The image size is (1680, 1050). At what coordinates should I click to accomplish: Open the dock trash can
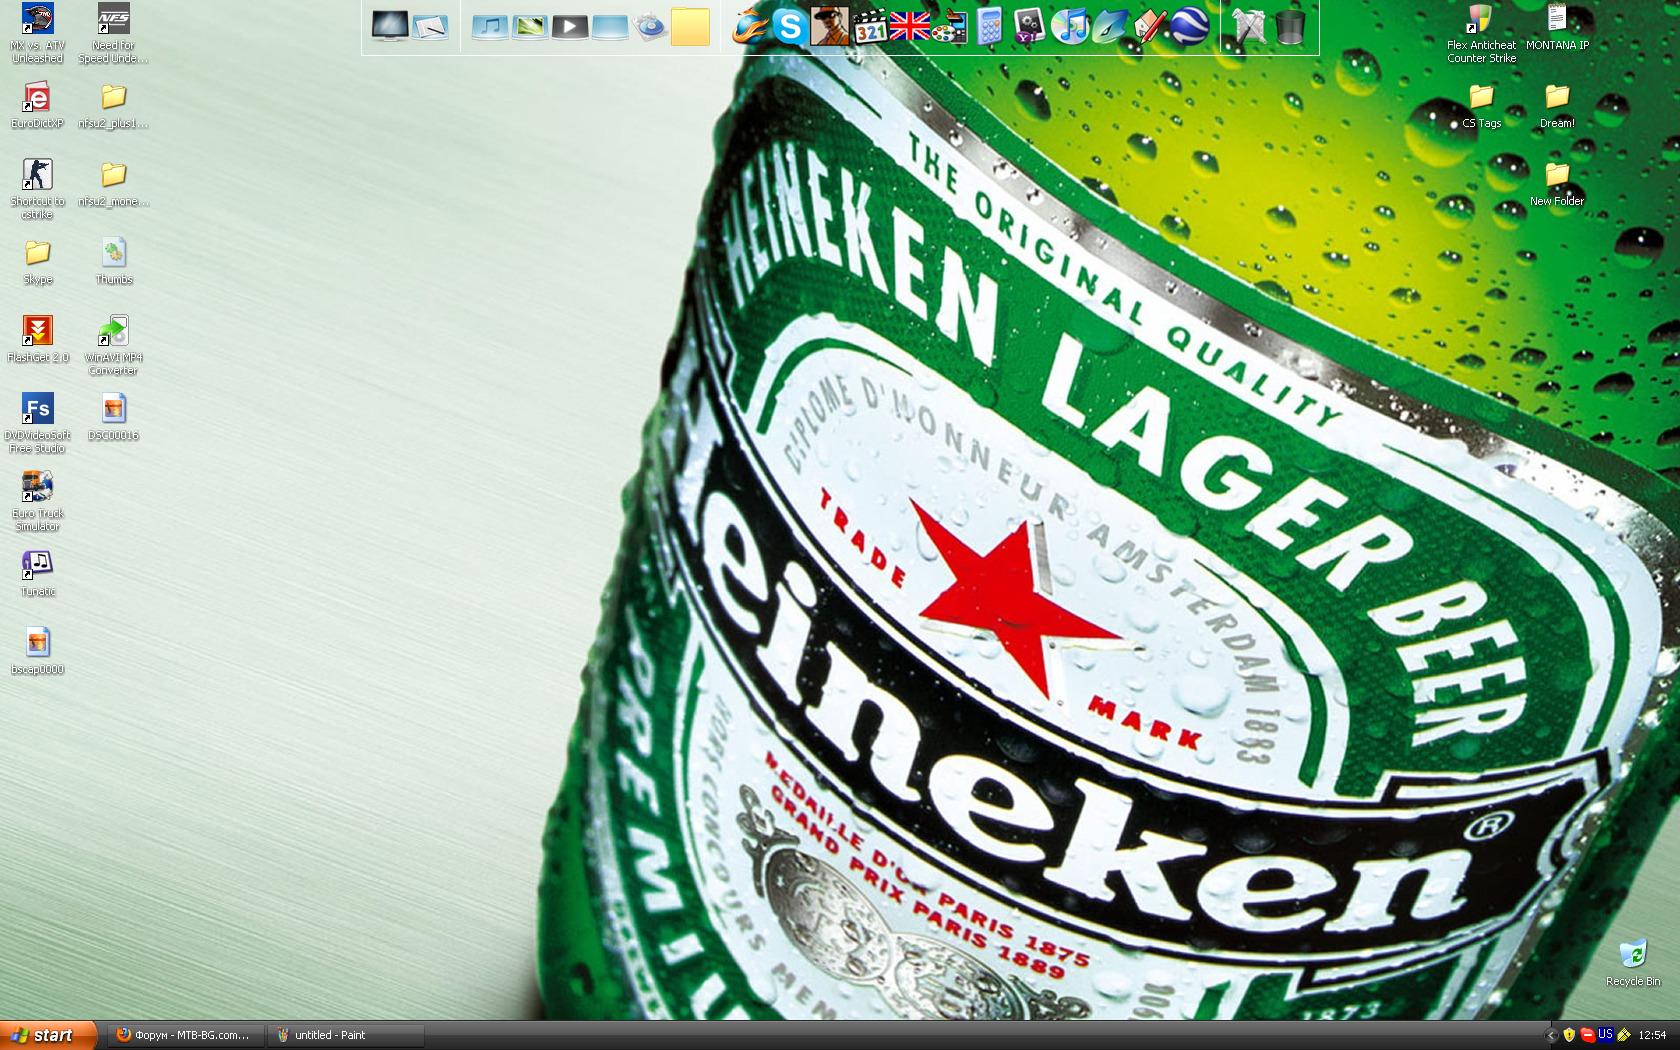pos(1290,27)
